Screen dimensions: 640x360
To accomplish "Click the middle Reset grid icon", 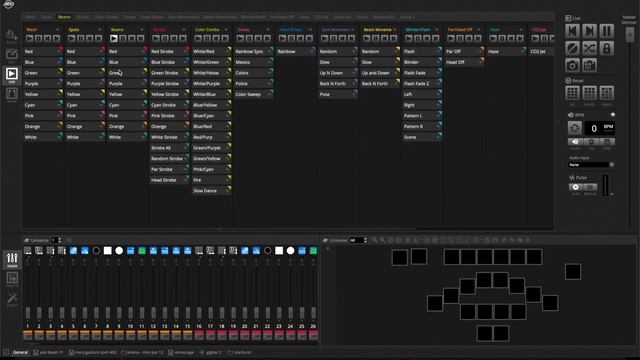I will [x=589, y=93].
